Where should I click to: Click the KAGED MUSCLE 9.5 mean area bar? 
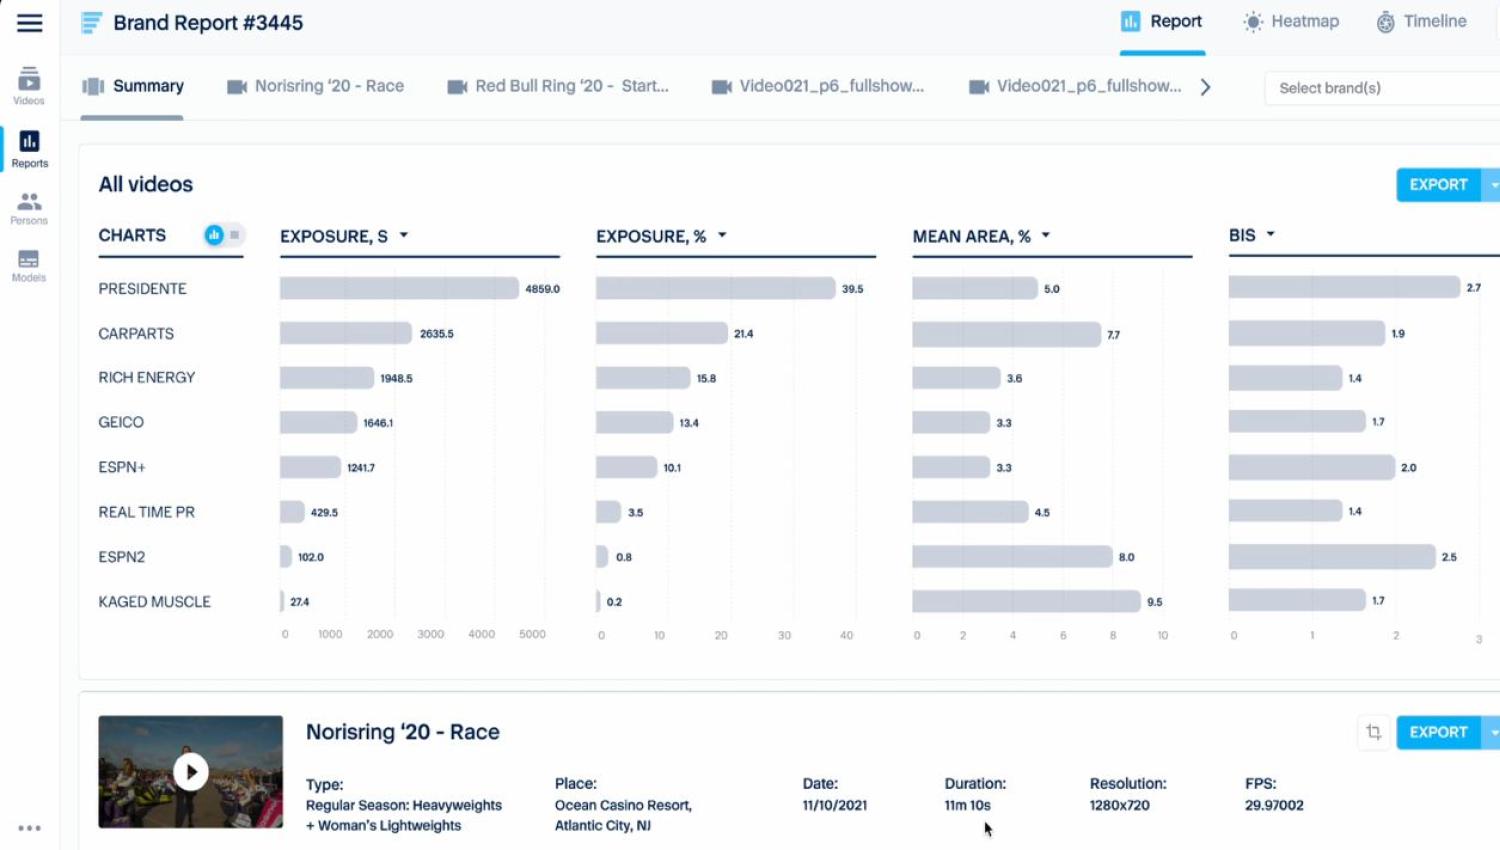point(1026,601)
